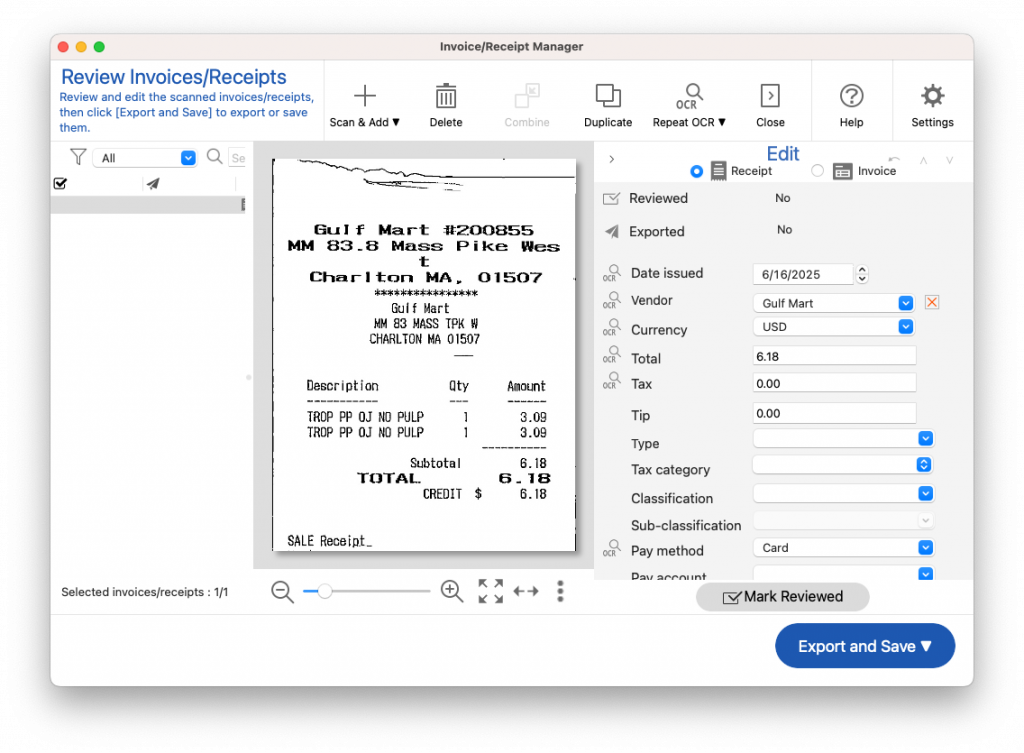Image resolution: width=1024 pixels, height=753 pixels.
Task: Click in the Total field
Action: pos(835,357)
